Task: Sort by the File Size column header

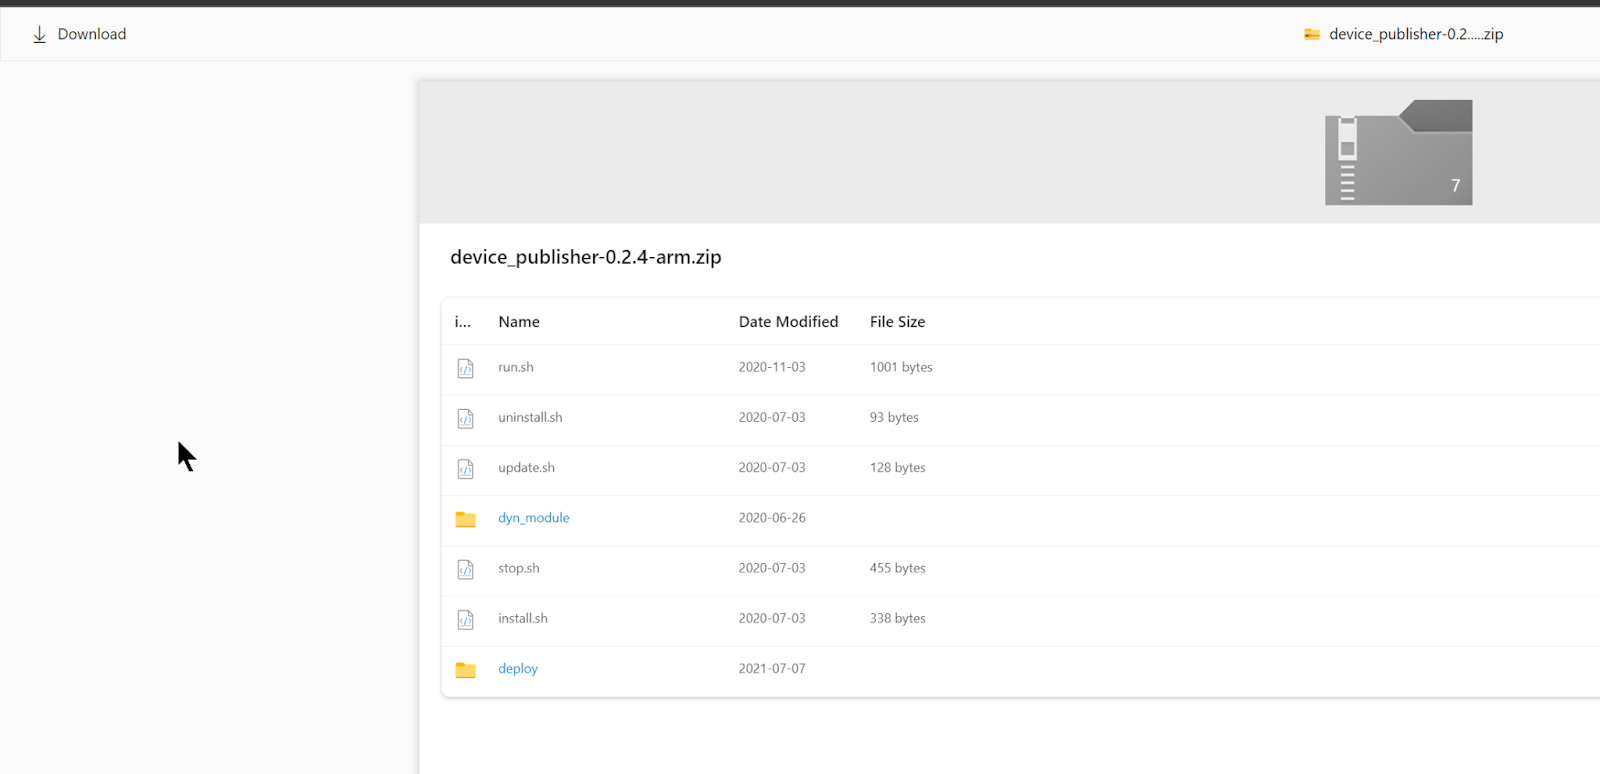Action: 897,322
